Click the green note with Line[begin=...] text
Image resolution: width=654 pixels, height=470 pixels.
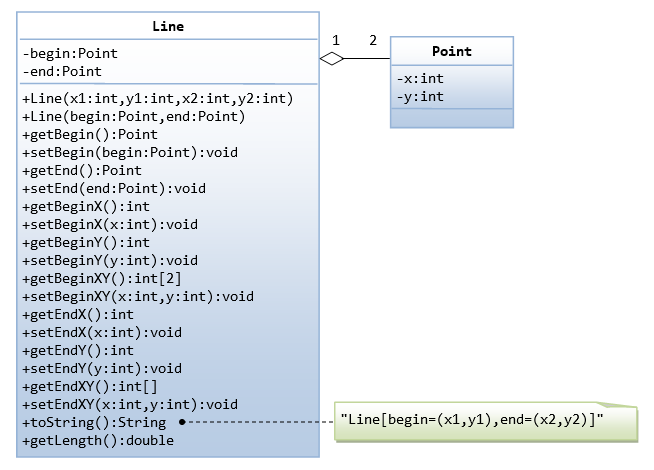(486, 420)
